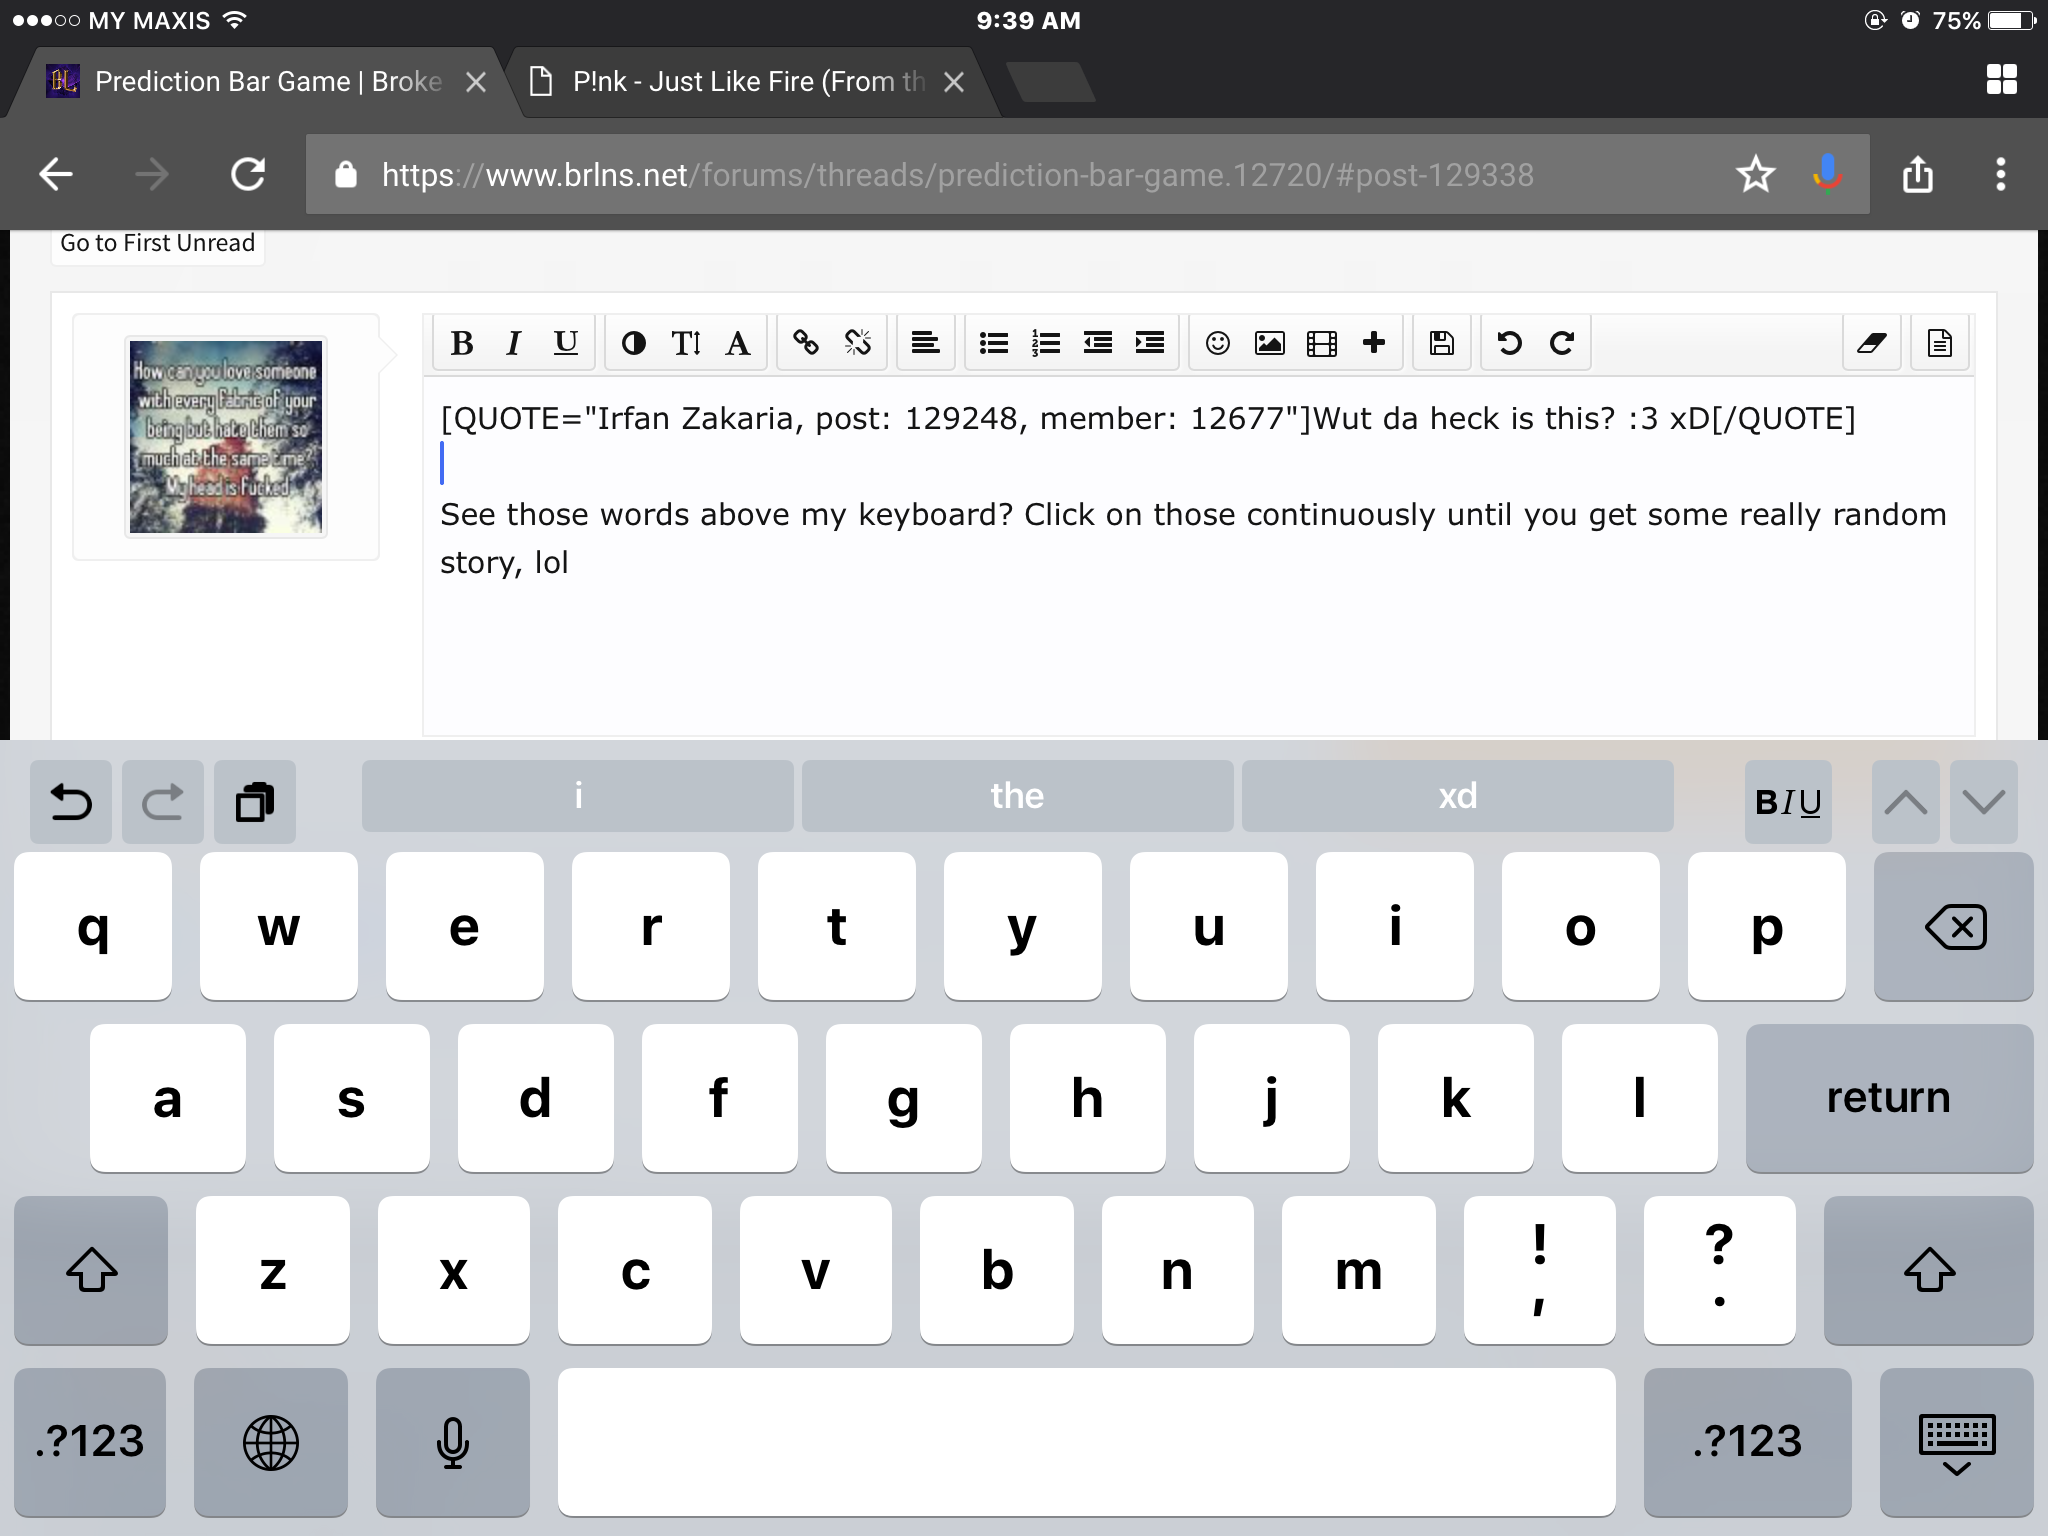This screenshot has width=2048, height=1536.
Task: Bookmark the page with the star
Action: 1755,175
